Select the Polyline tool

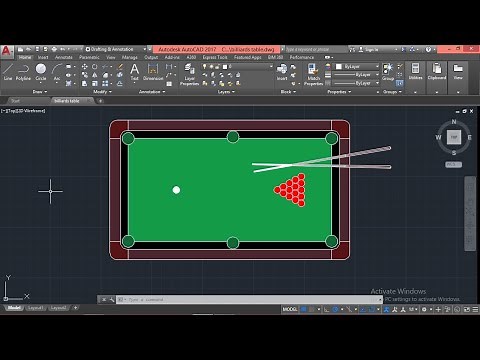[x=23, y=72]
